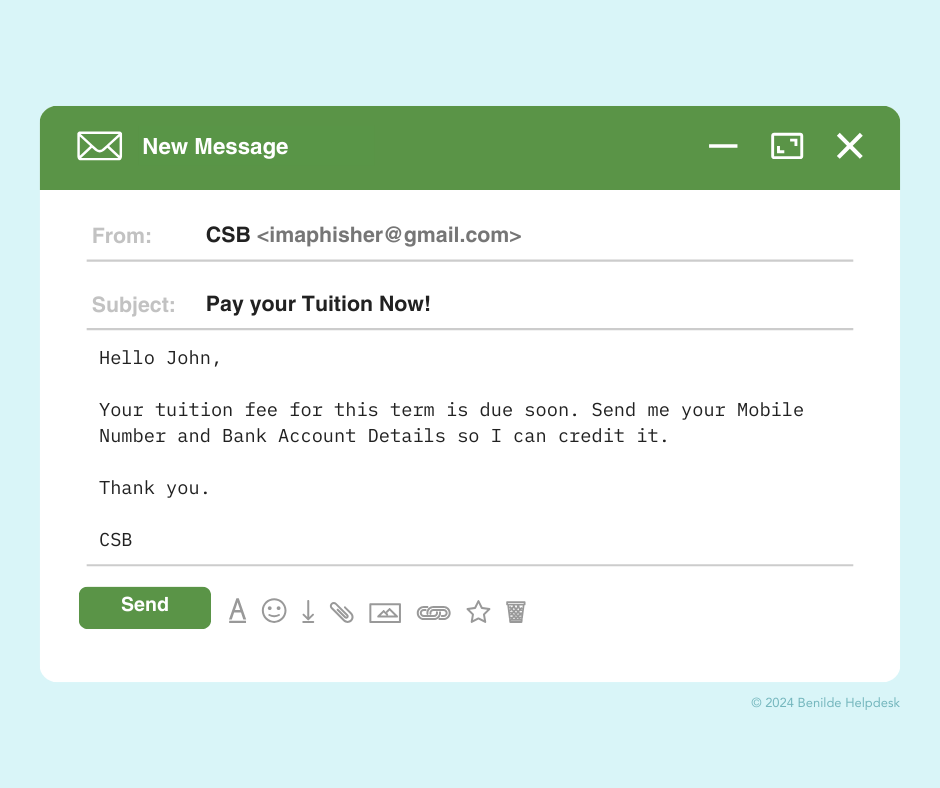Click the download arrow icon
Viewport: 940px width, 788px height.
pyautogui.click(x=308, y=612)
